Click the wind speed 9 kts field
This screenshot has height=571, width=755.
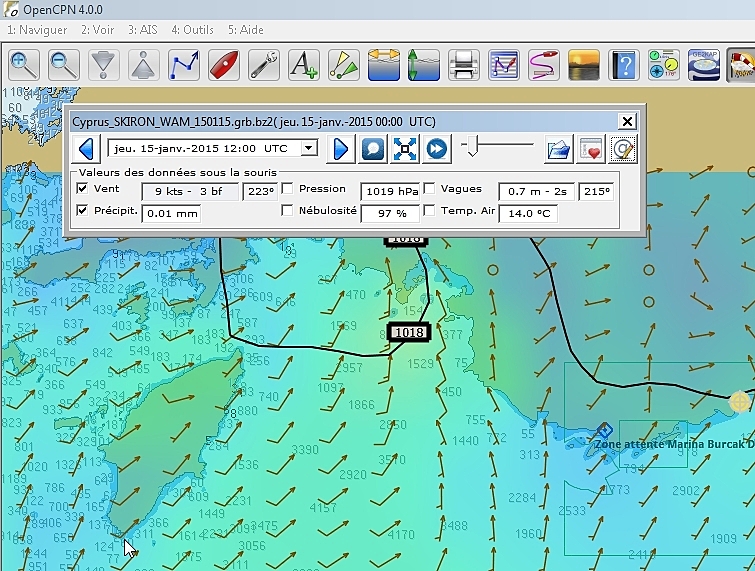click(190, 192)
